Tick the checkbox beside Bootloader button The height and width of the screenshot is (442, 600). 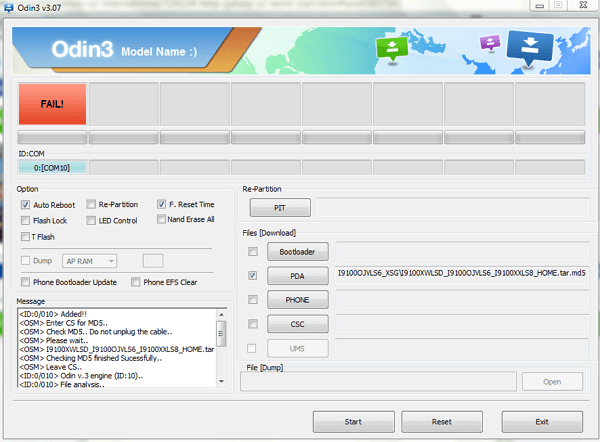pyautogui.click(x=253, y=251)
